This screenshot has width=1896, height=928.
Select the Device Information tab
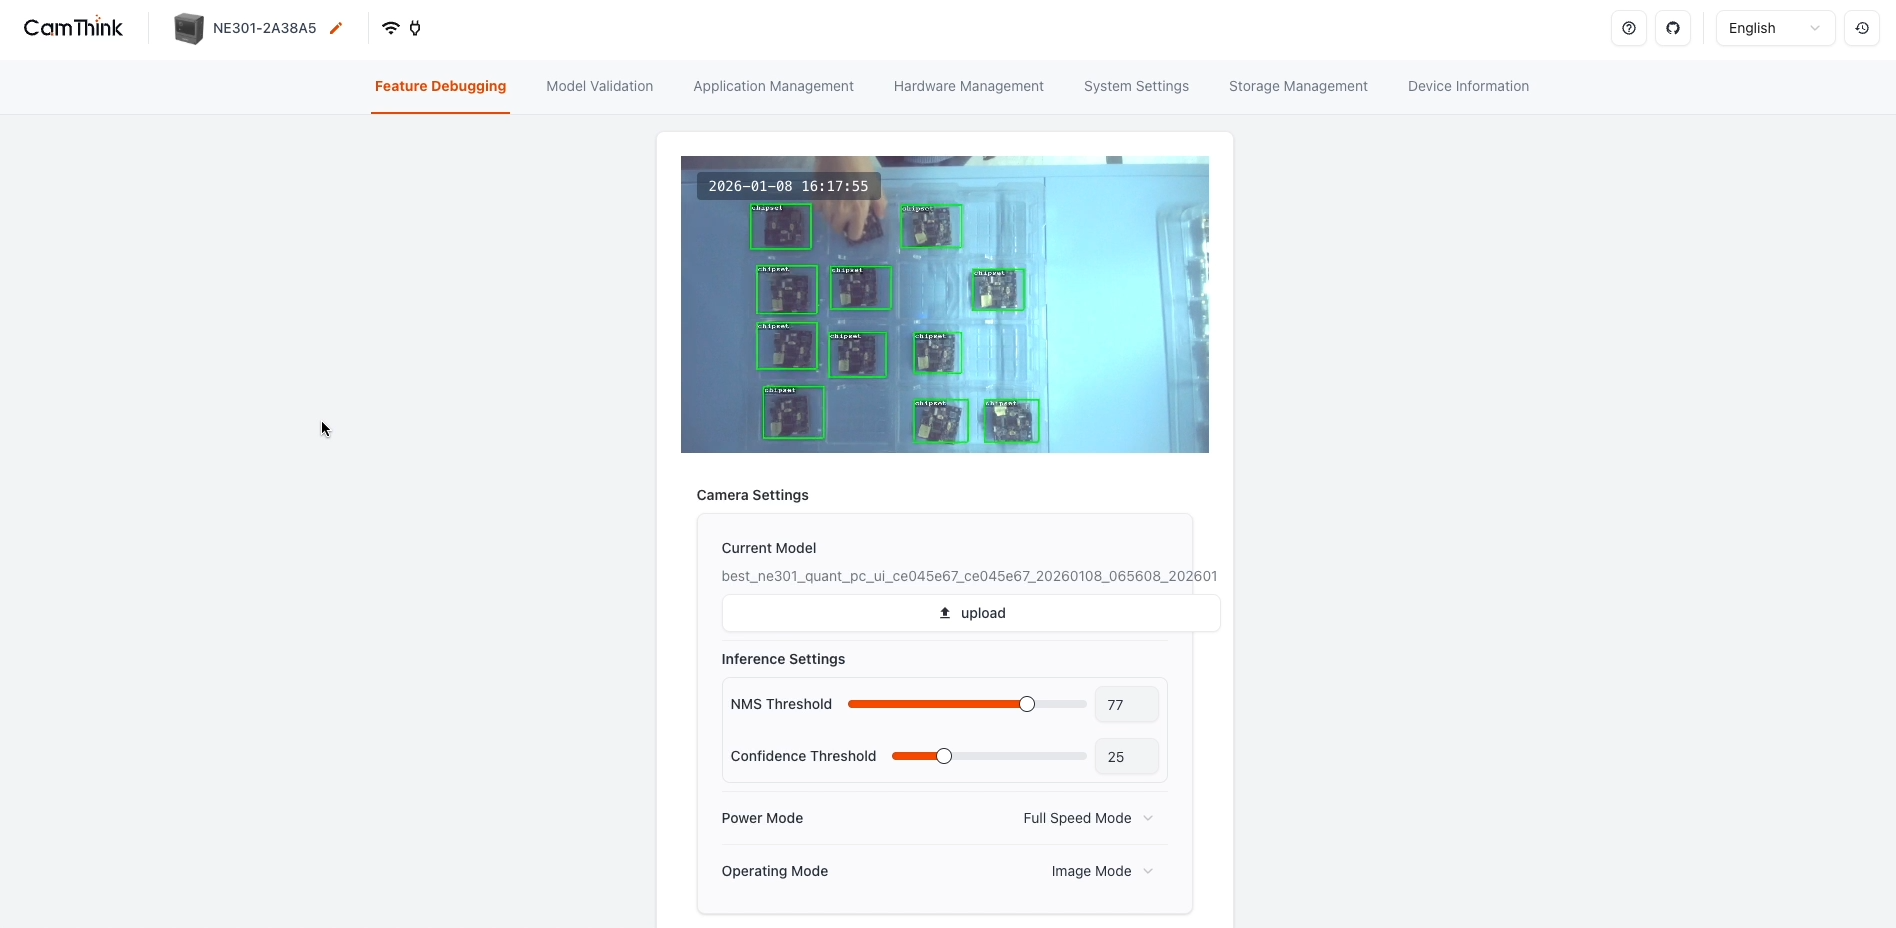(1468, 86)
